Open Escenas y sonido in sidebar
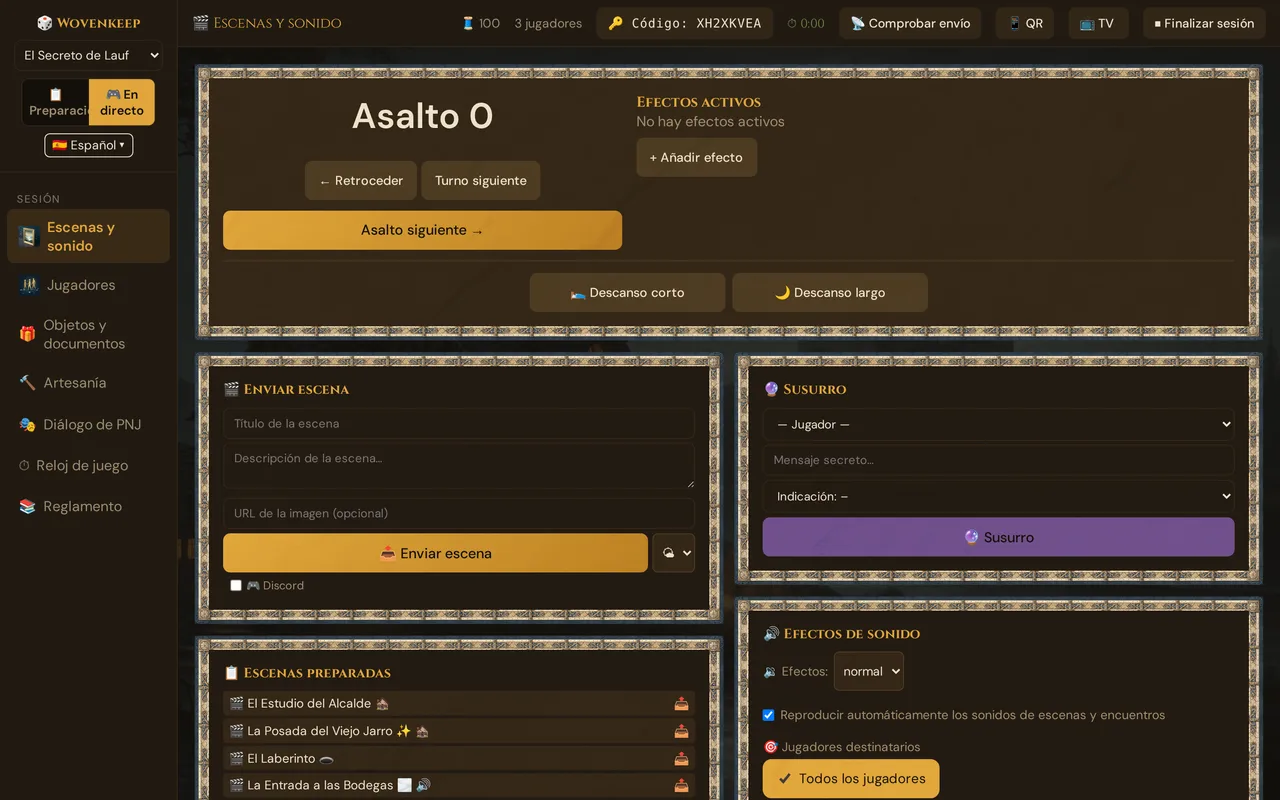 point(88,236)
